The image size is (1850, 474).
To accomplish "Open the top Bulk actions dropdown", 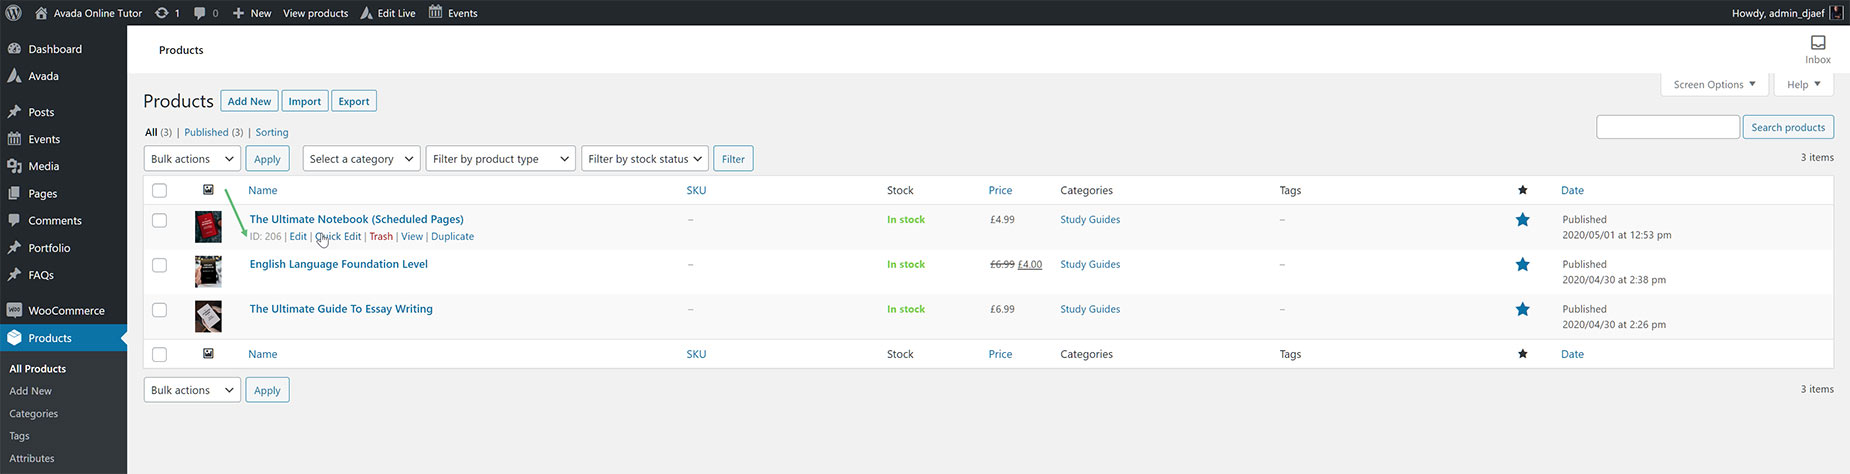I will pos(192,159).
